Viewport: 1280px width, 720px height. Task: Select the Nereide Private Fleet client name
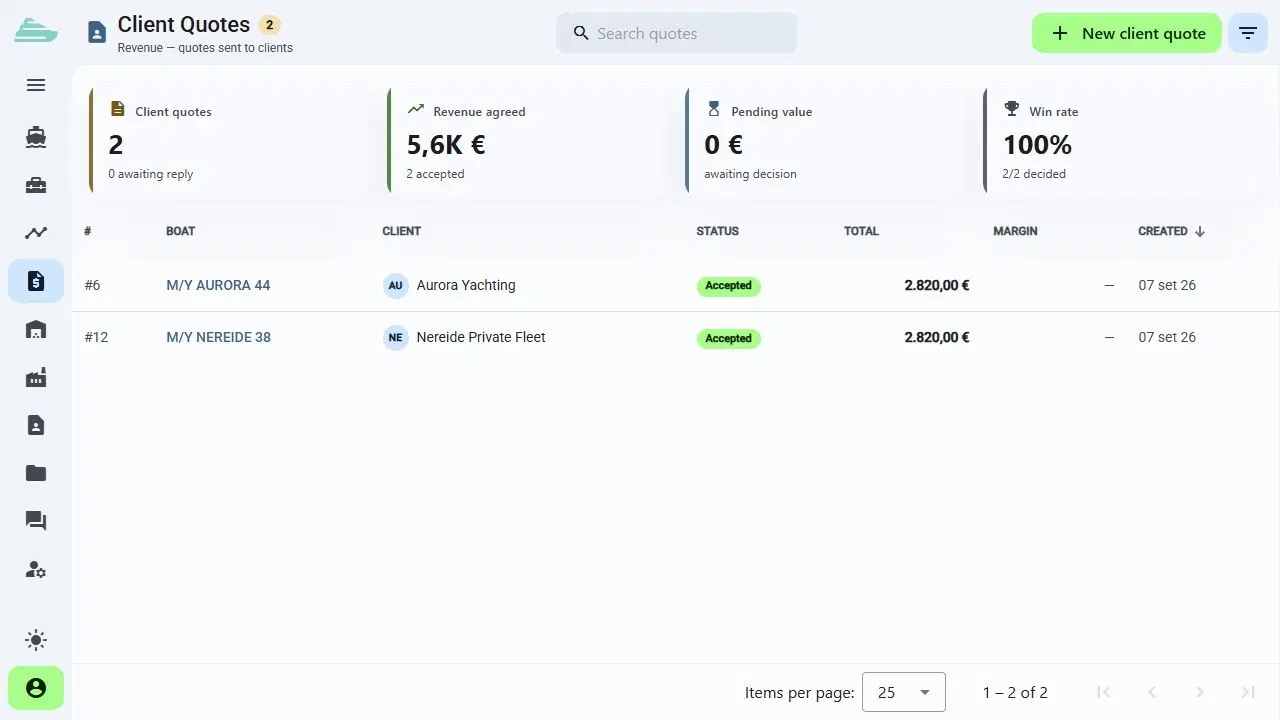pos(481,337)
